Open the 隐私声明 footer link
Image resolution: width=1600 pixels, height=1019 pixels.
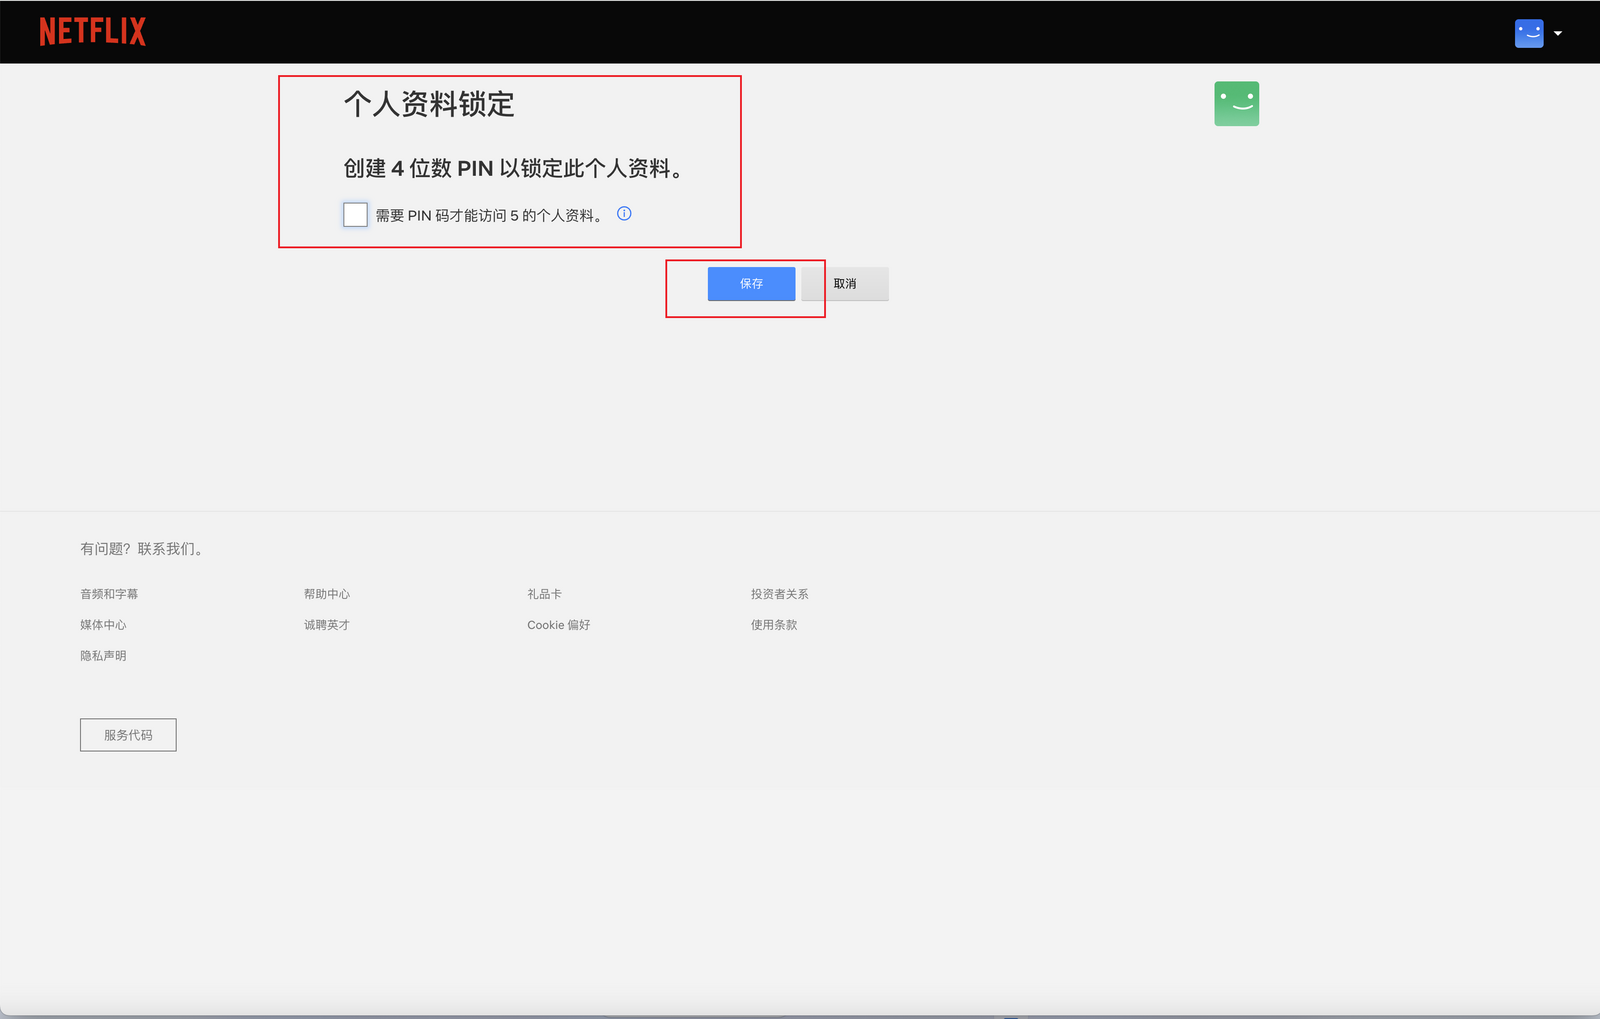pos(103,656)
